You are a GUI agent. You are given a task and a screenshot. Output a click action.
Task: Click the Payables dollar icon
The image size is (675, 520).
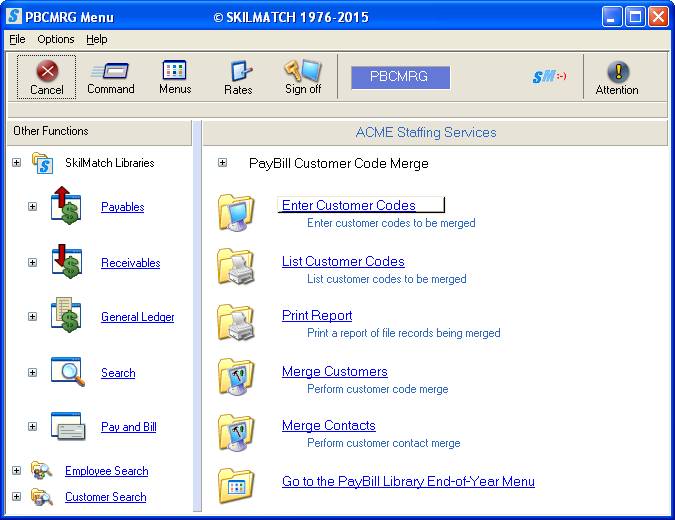66,206
